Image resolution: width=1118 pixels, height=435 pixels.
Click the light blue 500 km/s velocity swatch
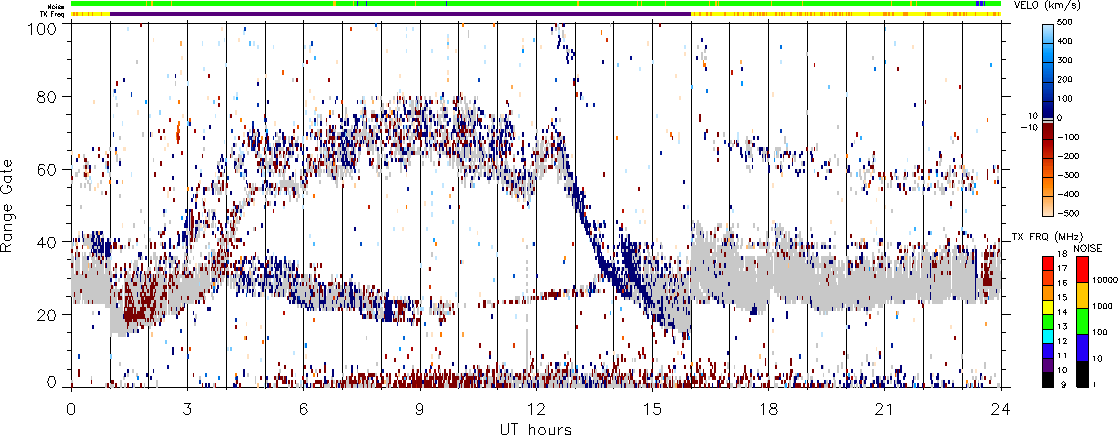[1051, 25]
